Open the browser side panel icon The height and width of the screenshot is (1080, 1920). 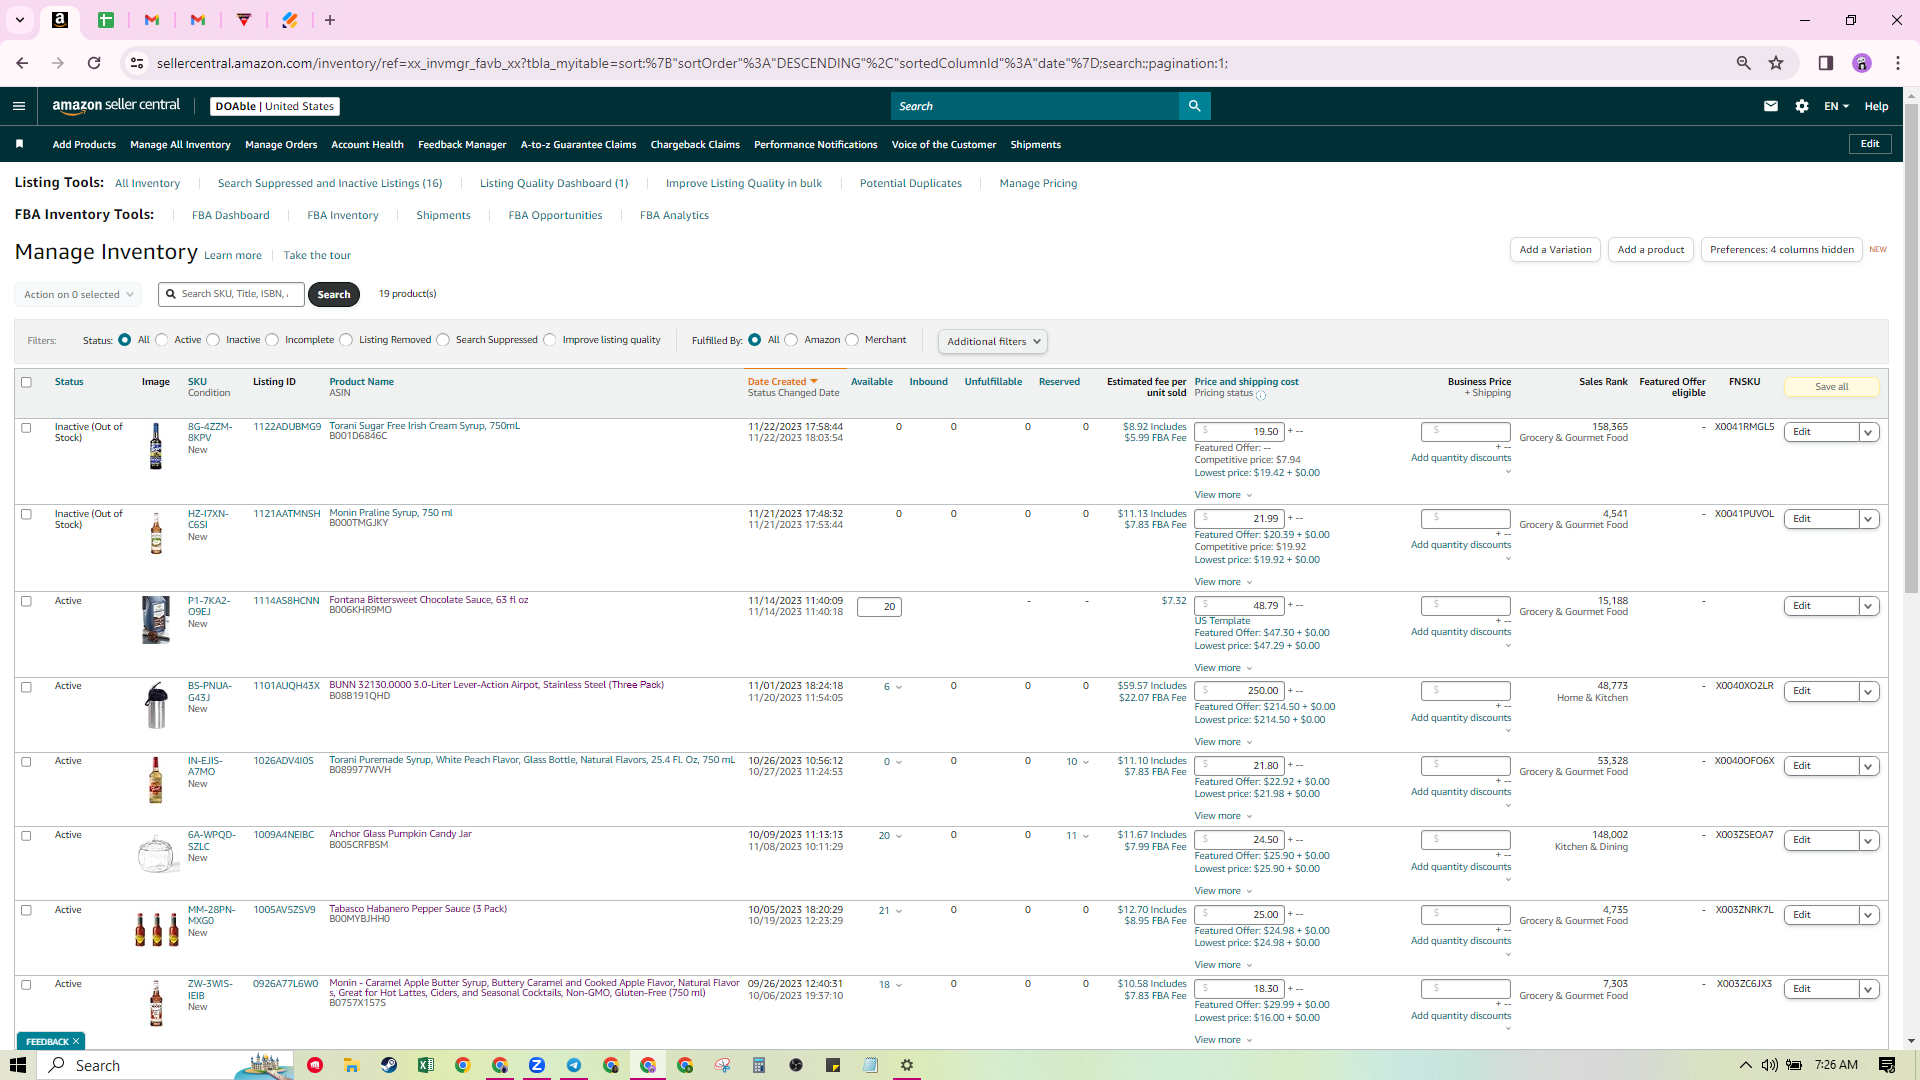tap(1825, 63)
